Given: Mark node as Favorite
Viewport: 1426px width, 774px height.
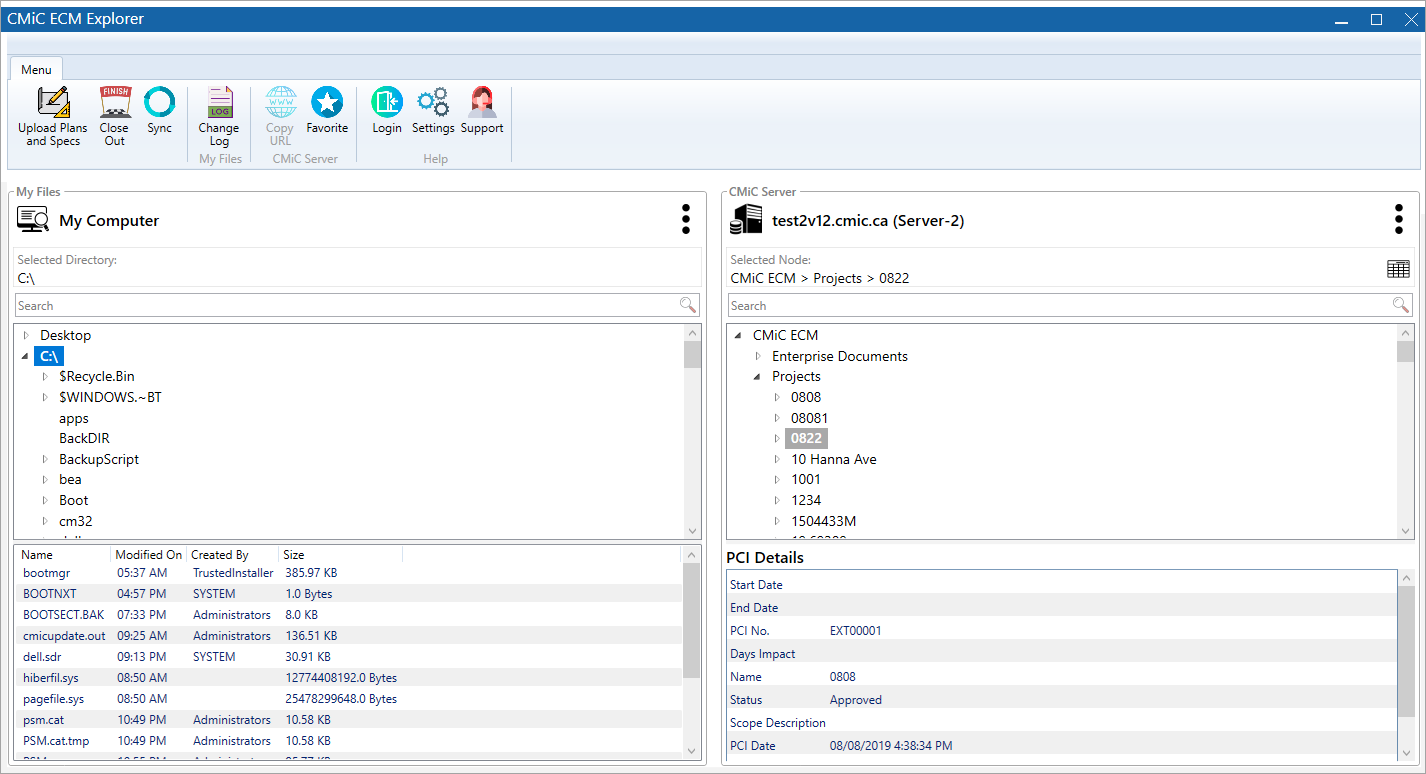Looking at the screenshot, I should click(x=327, y=110).
